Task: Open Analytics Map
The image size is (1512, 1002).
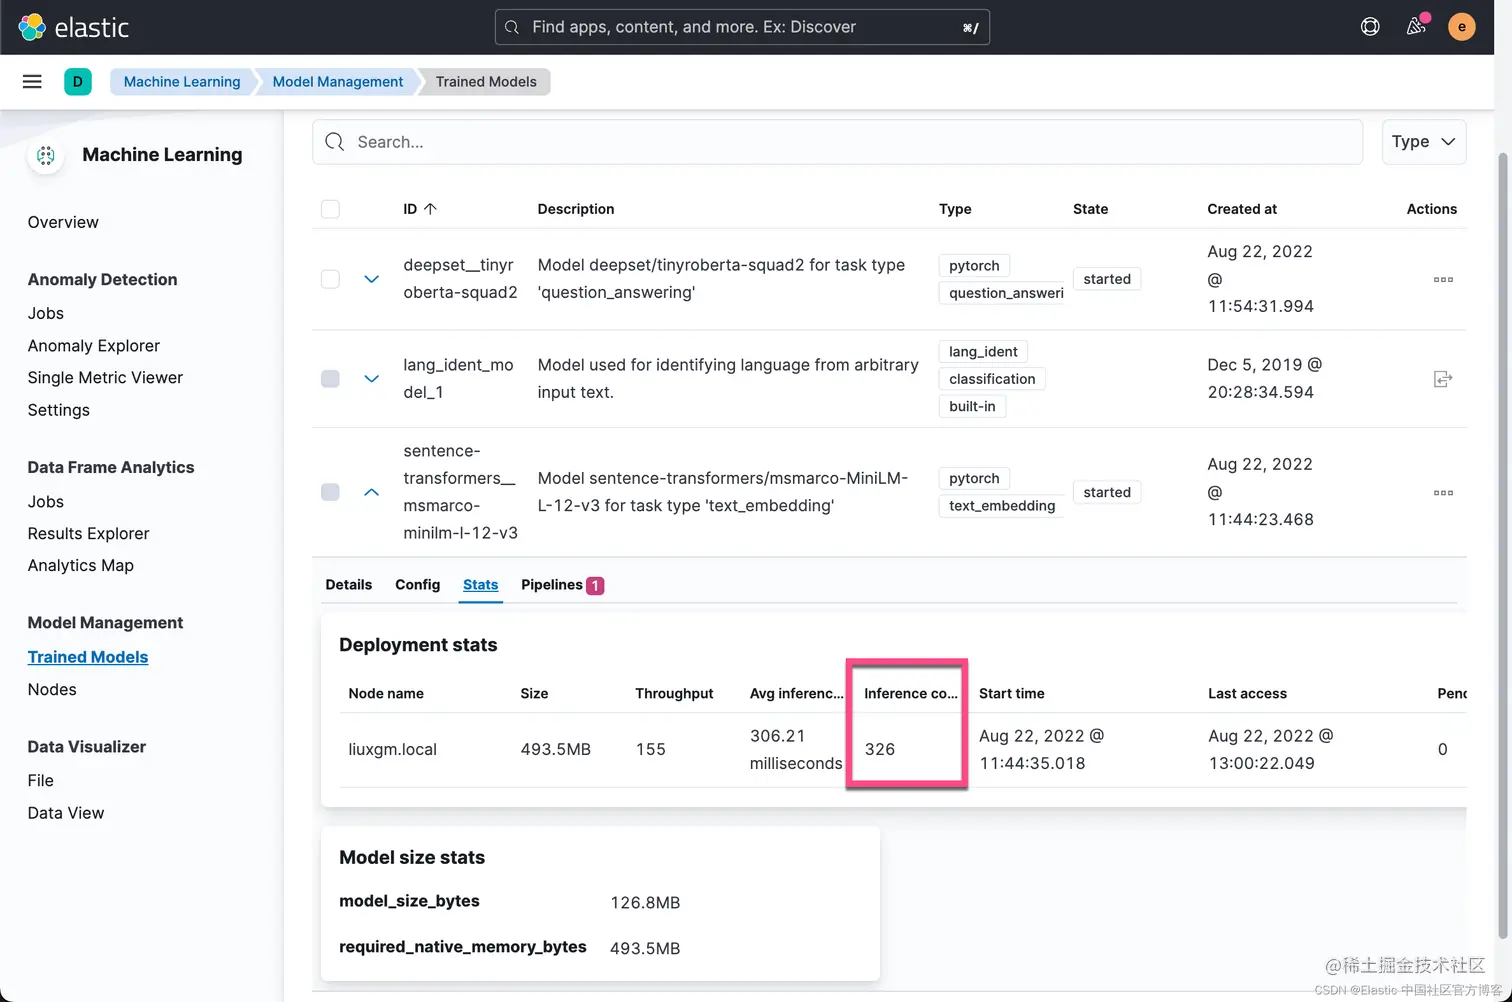Action: pyautogui.click(x=81, y=566)
